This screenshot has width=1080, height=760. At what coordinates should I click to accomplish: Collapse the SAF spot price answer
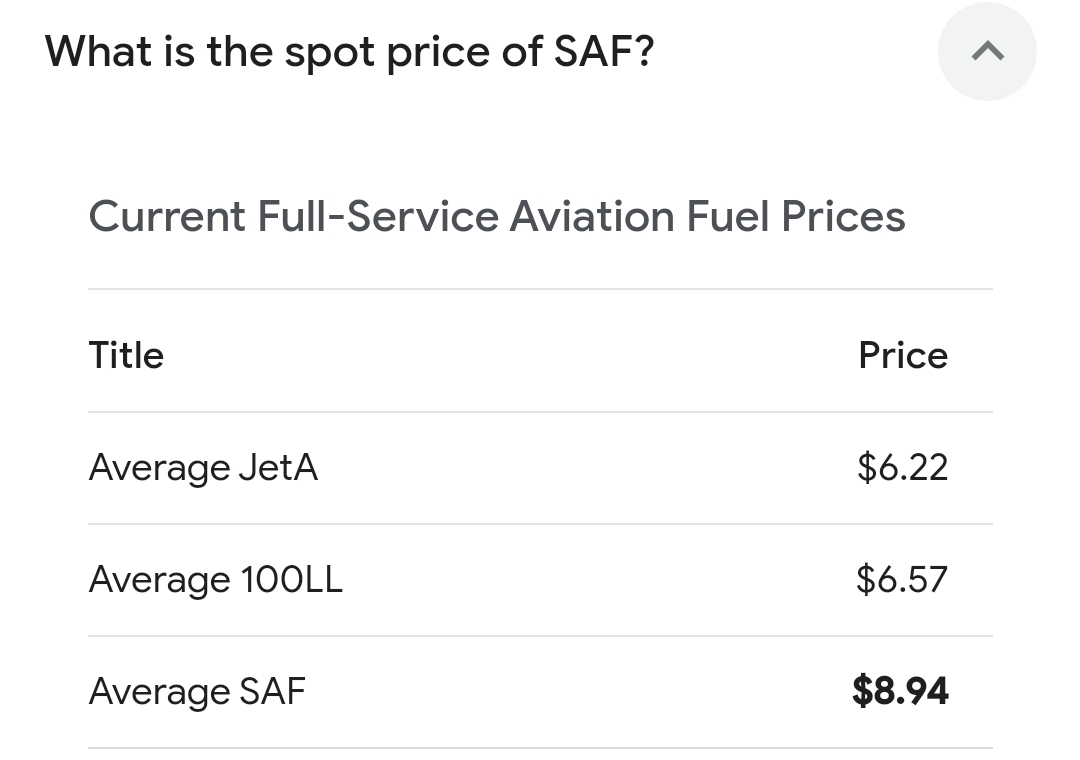pos(987,52)
